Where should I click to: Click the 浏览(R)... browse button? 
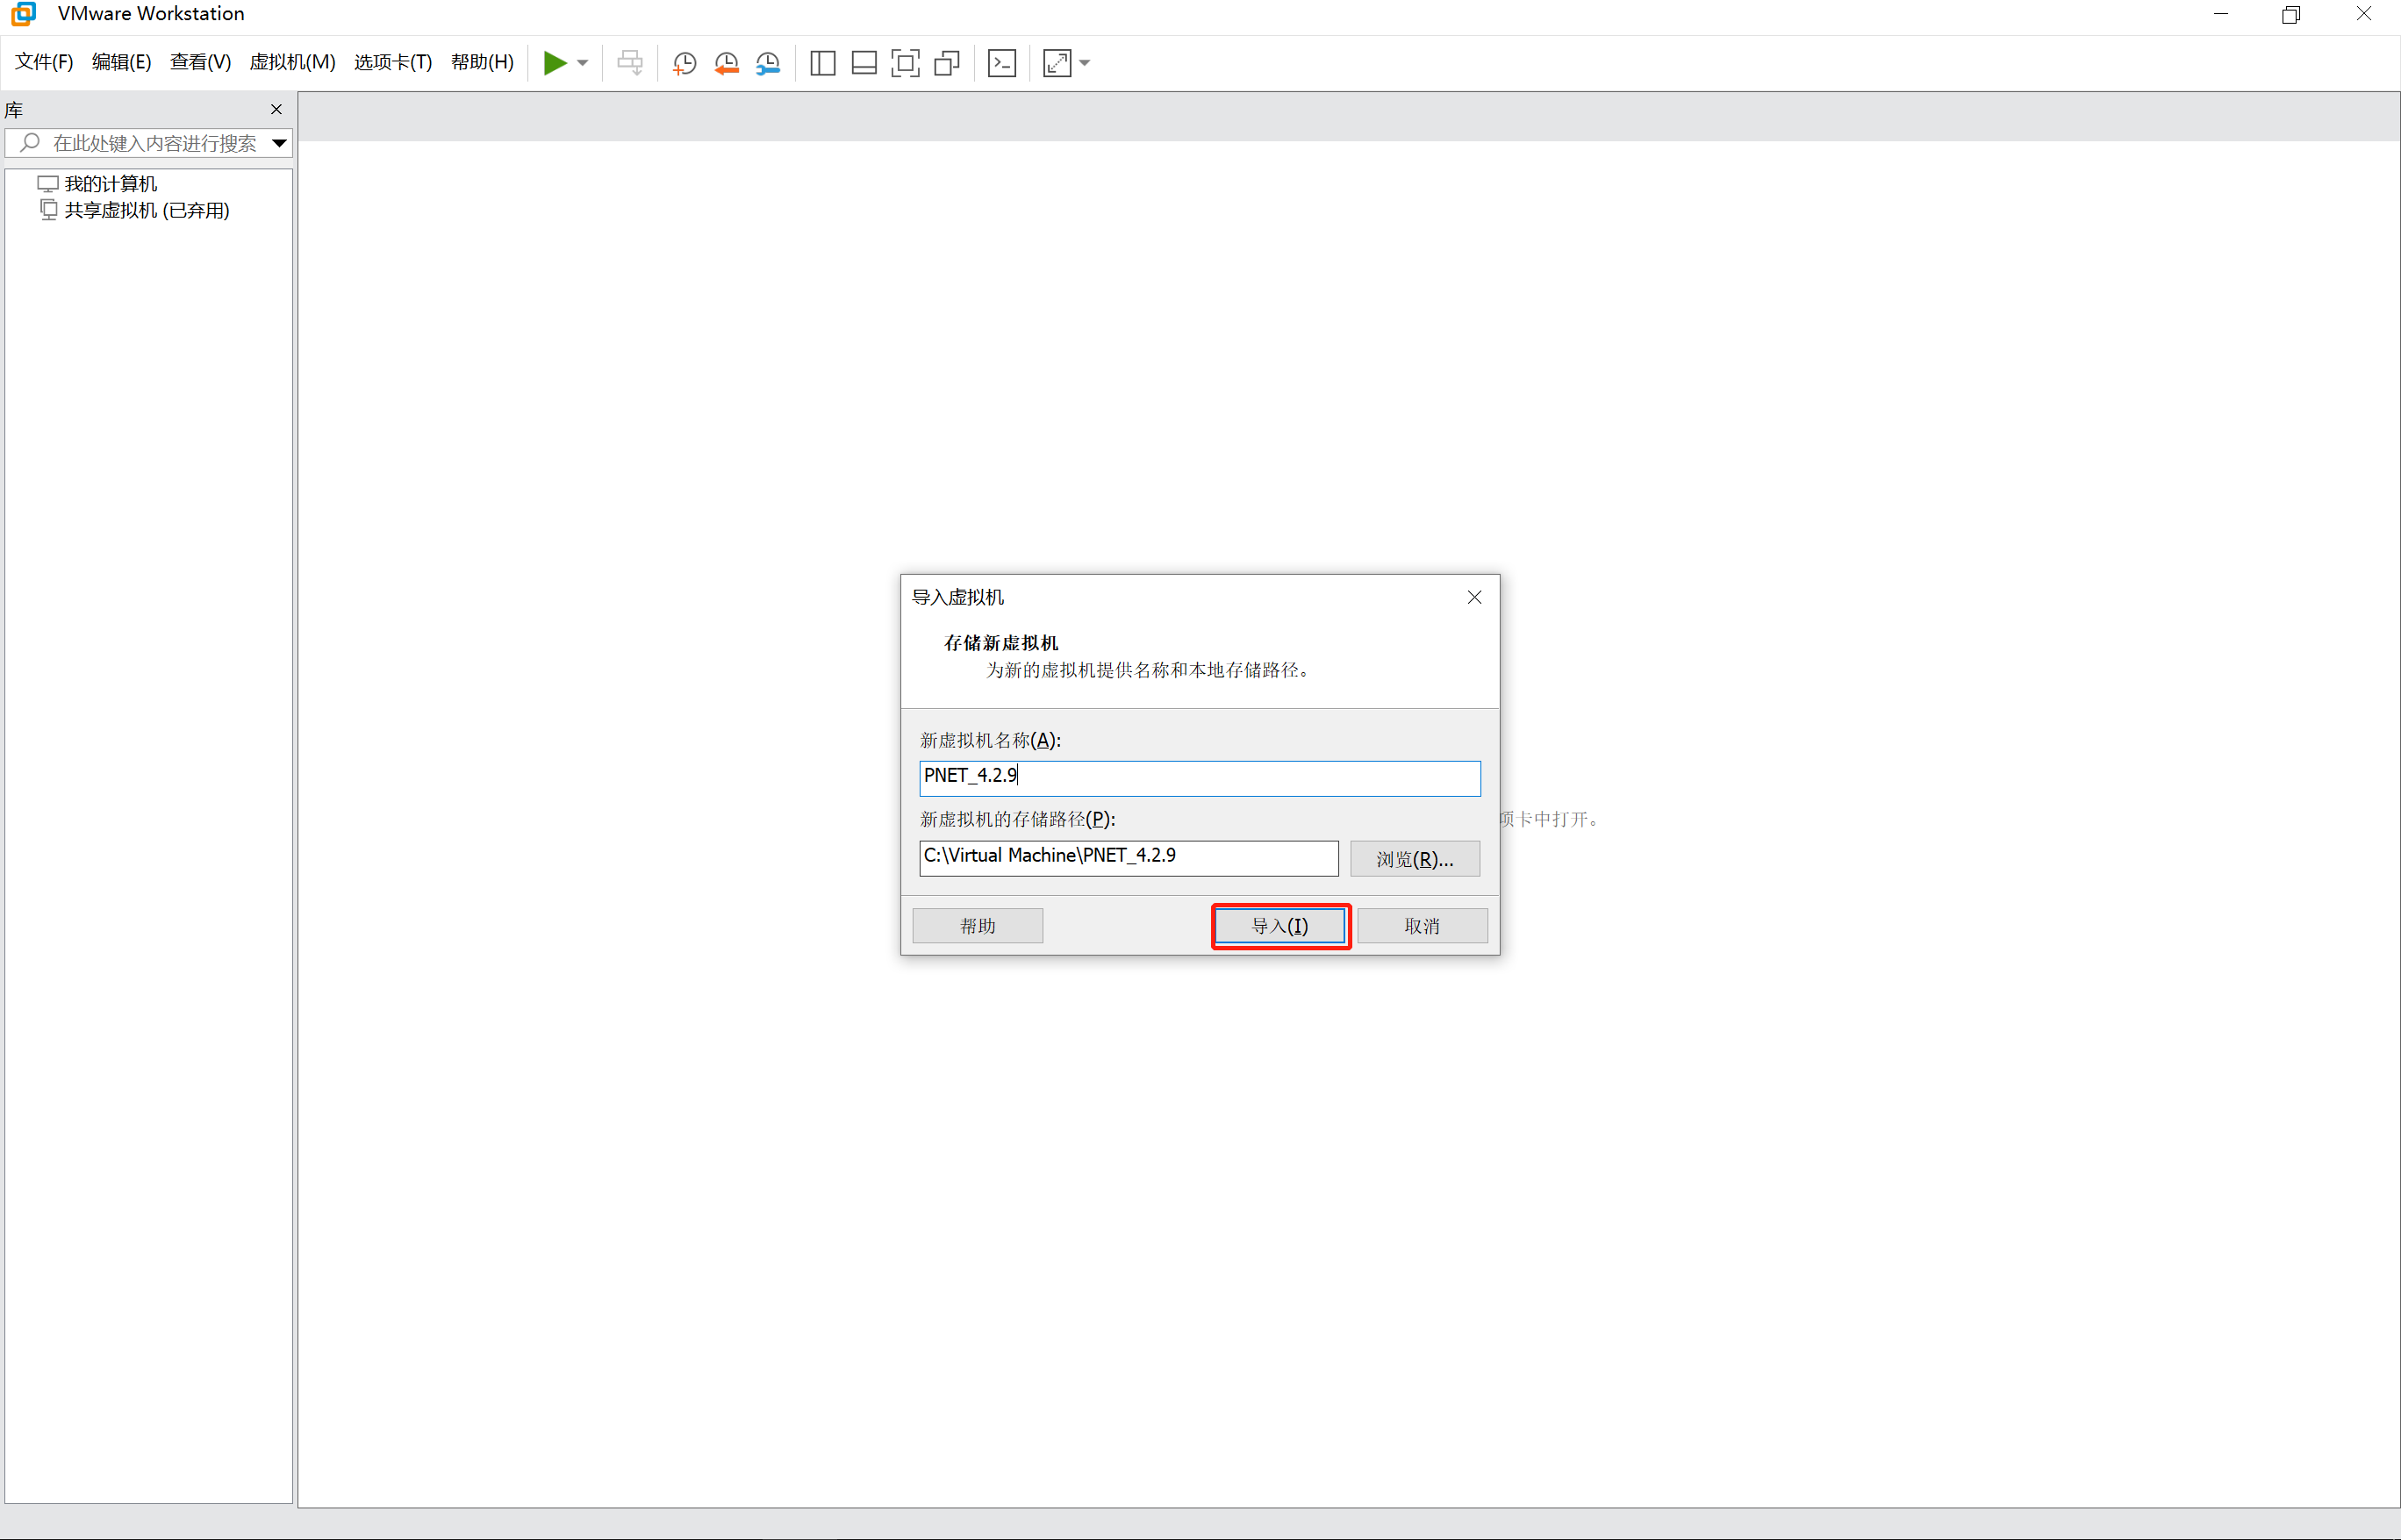1415,859
